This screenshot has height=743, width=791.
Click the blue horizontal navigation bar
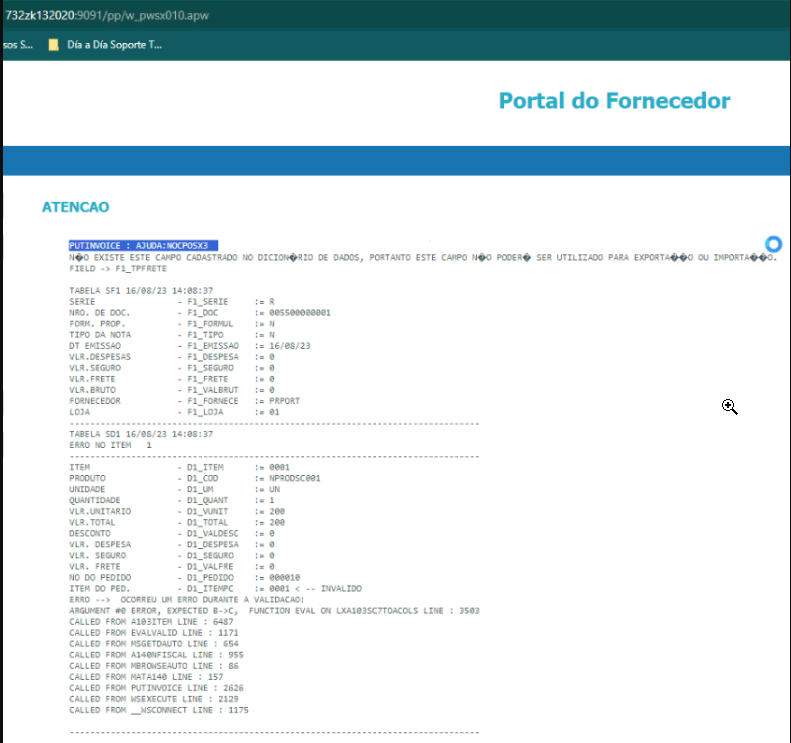[395, 159]
